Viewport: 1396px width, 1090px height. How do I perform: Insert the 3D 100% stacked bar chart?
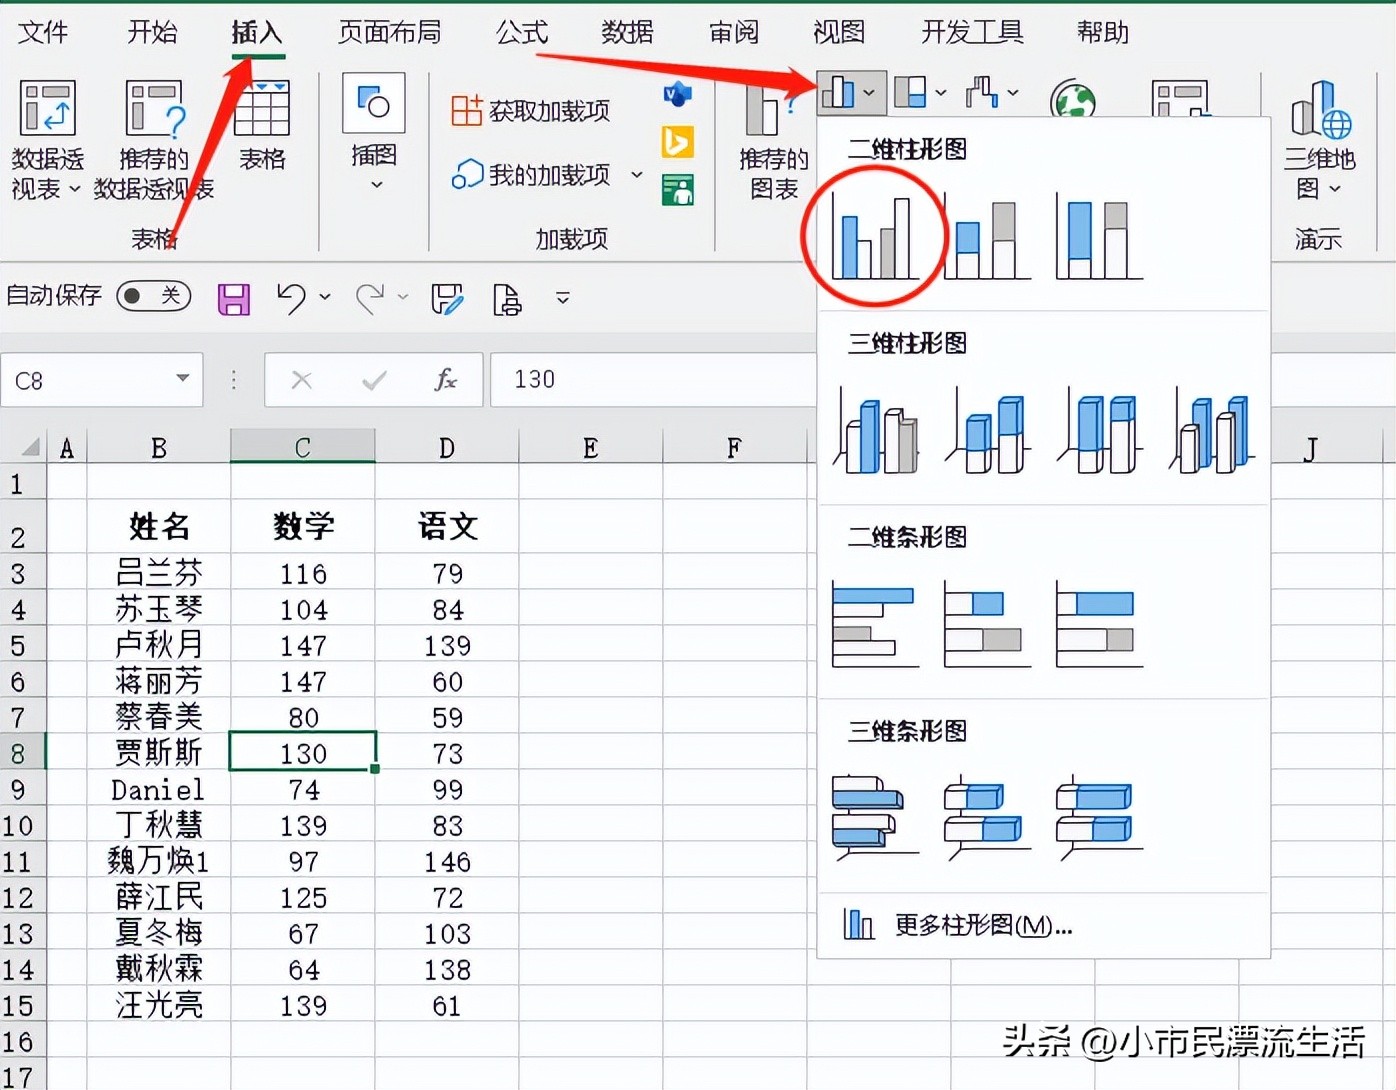pyautogui.click(x=1099, y=817)
